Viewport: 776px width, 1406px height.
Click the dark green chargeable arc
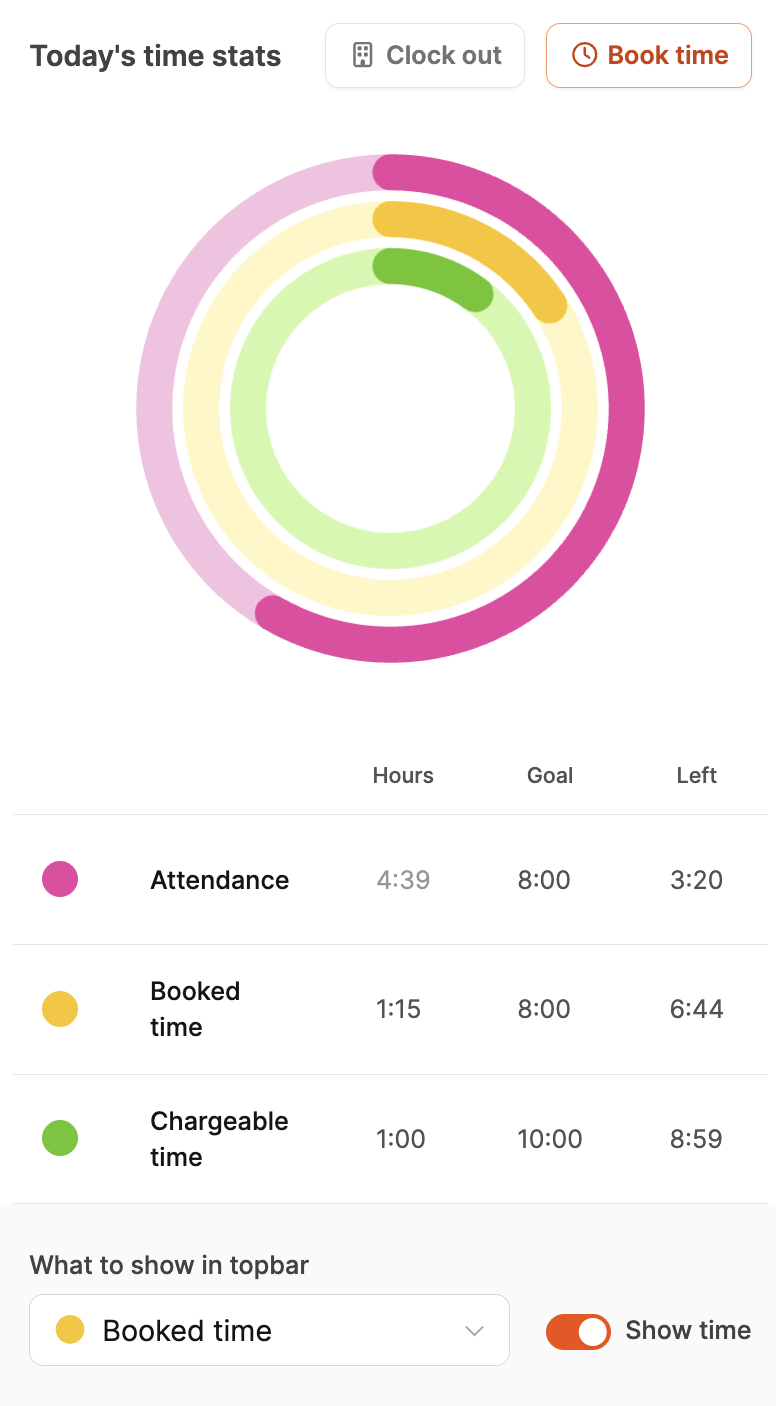pyautogui.click(x=438, y=272)
